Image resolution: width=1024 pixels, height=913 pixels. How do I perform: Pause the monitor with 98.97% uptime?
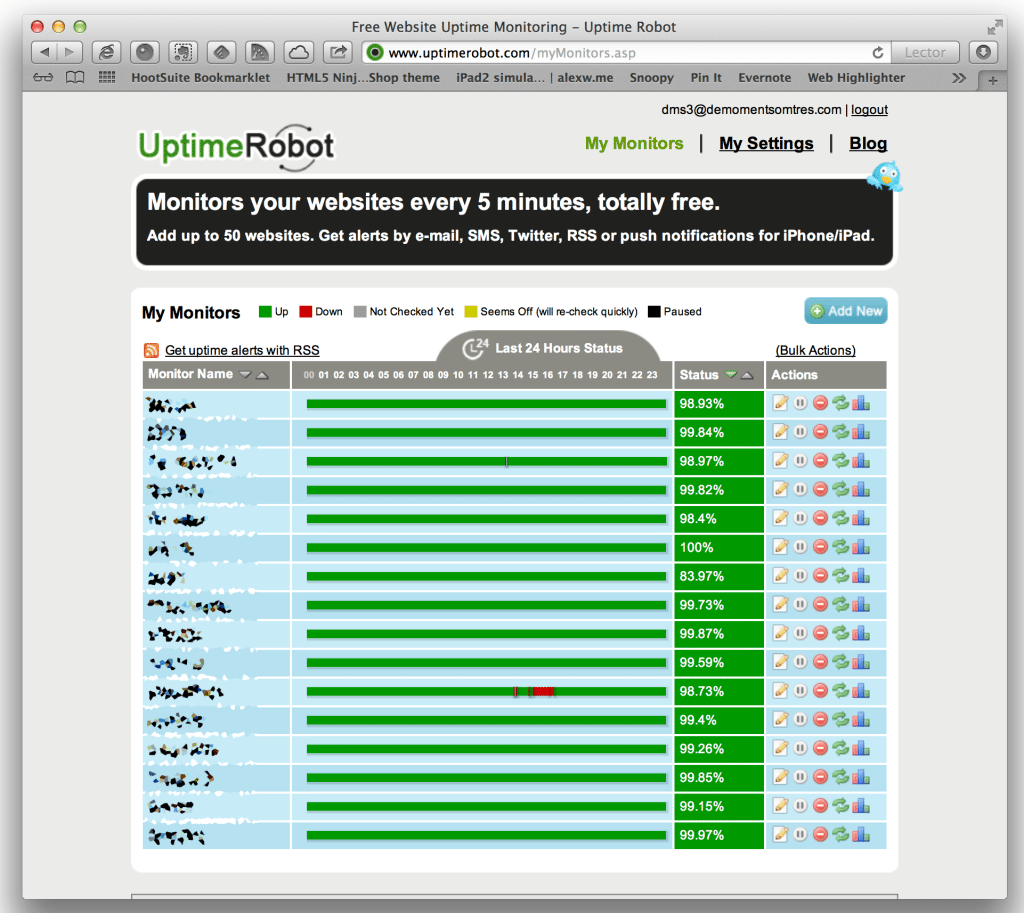tap(801, 461)
